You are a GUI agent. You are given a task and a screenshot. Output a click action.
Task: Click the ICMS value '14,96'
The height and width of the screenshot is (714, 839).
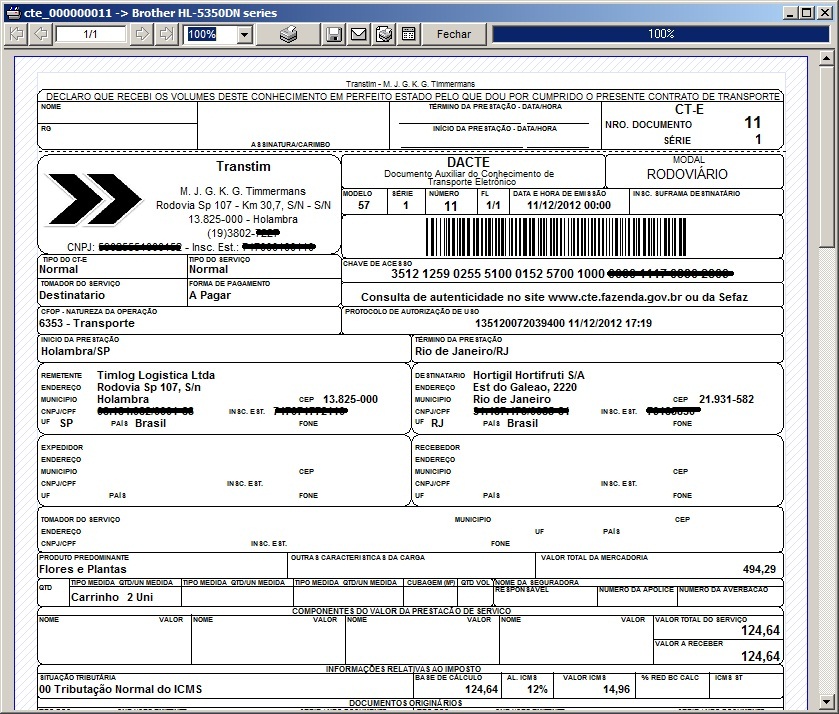tap(616, 689)
